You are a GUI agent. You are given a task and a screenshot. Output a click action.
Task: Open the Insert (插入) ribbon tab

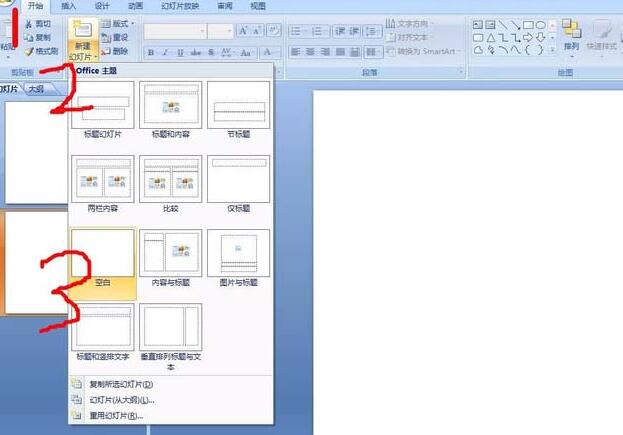coord(68,6)
